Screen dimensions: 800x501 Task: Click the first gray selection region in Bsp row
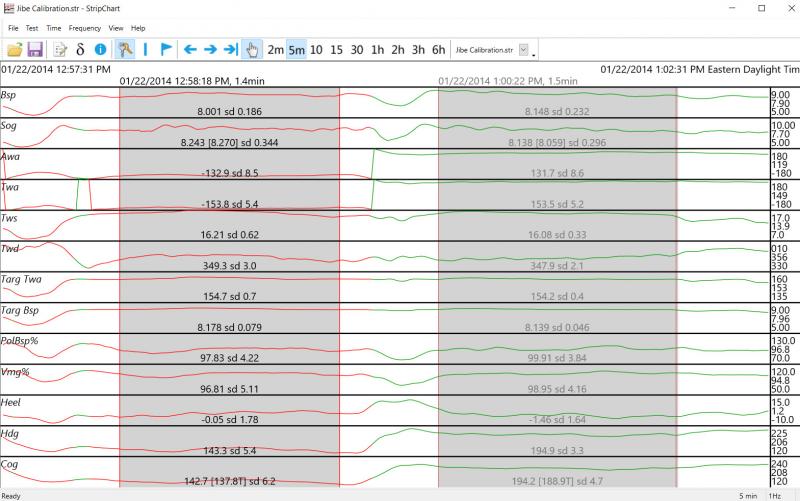tap(229, 101)
